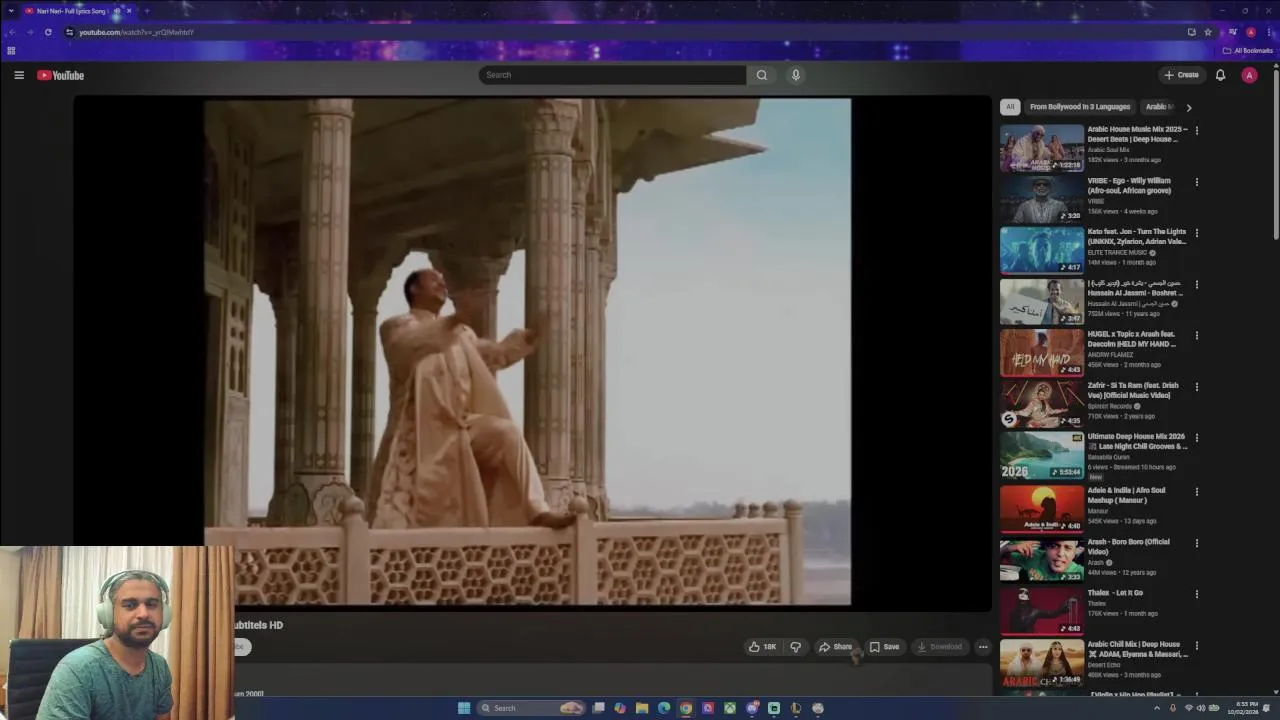Open Chrome from the taskbar
The height and width of the screenshot is (720, 1280).
point(686,708)
